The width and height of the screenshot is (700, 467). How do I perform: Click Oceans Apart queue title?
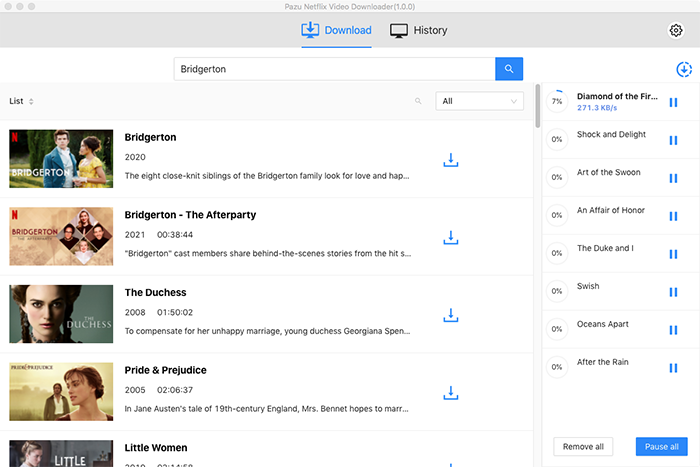(603, 324)
